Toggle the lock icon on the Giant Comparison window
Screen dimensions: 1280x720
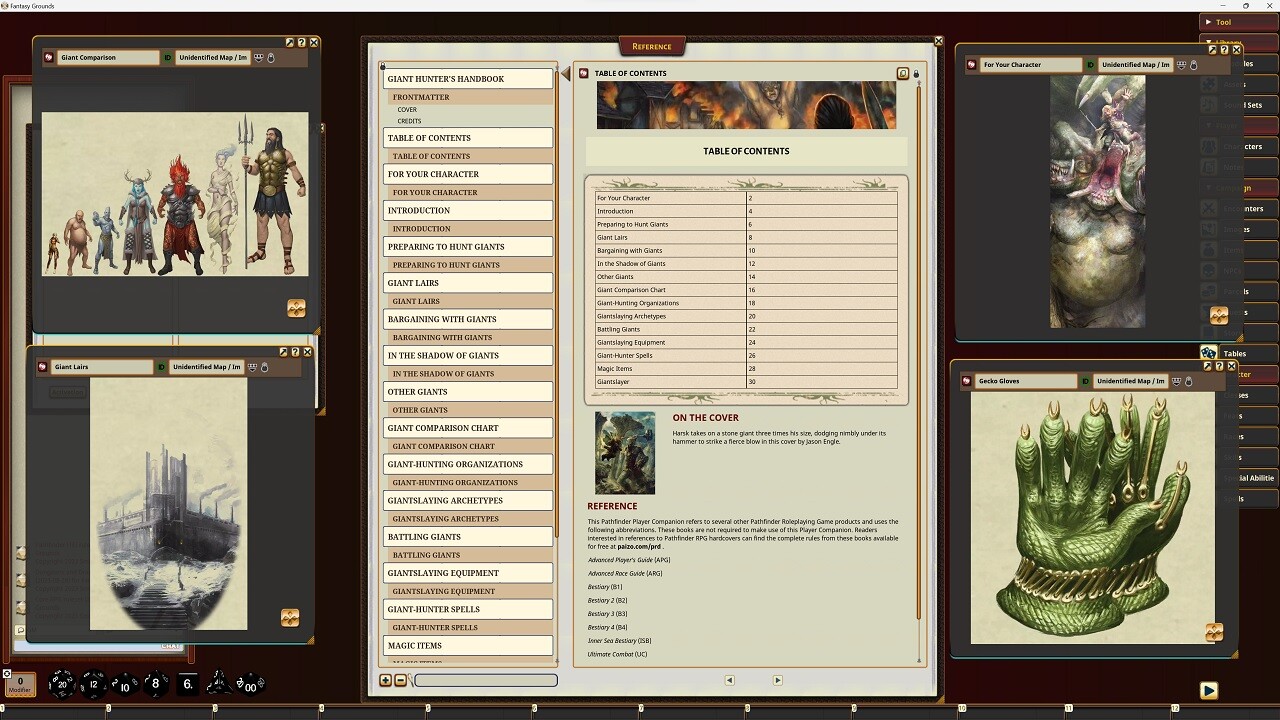pyautogui.click(x=271, y=57)
